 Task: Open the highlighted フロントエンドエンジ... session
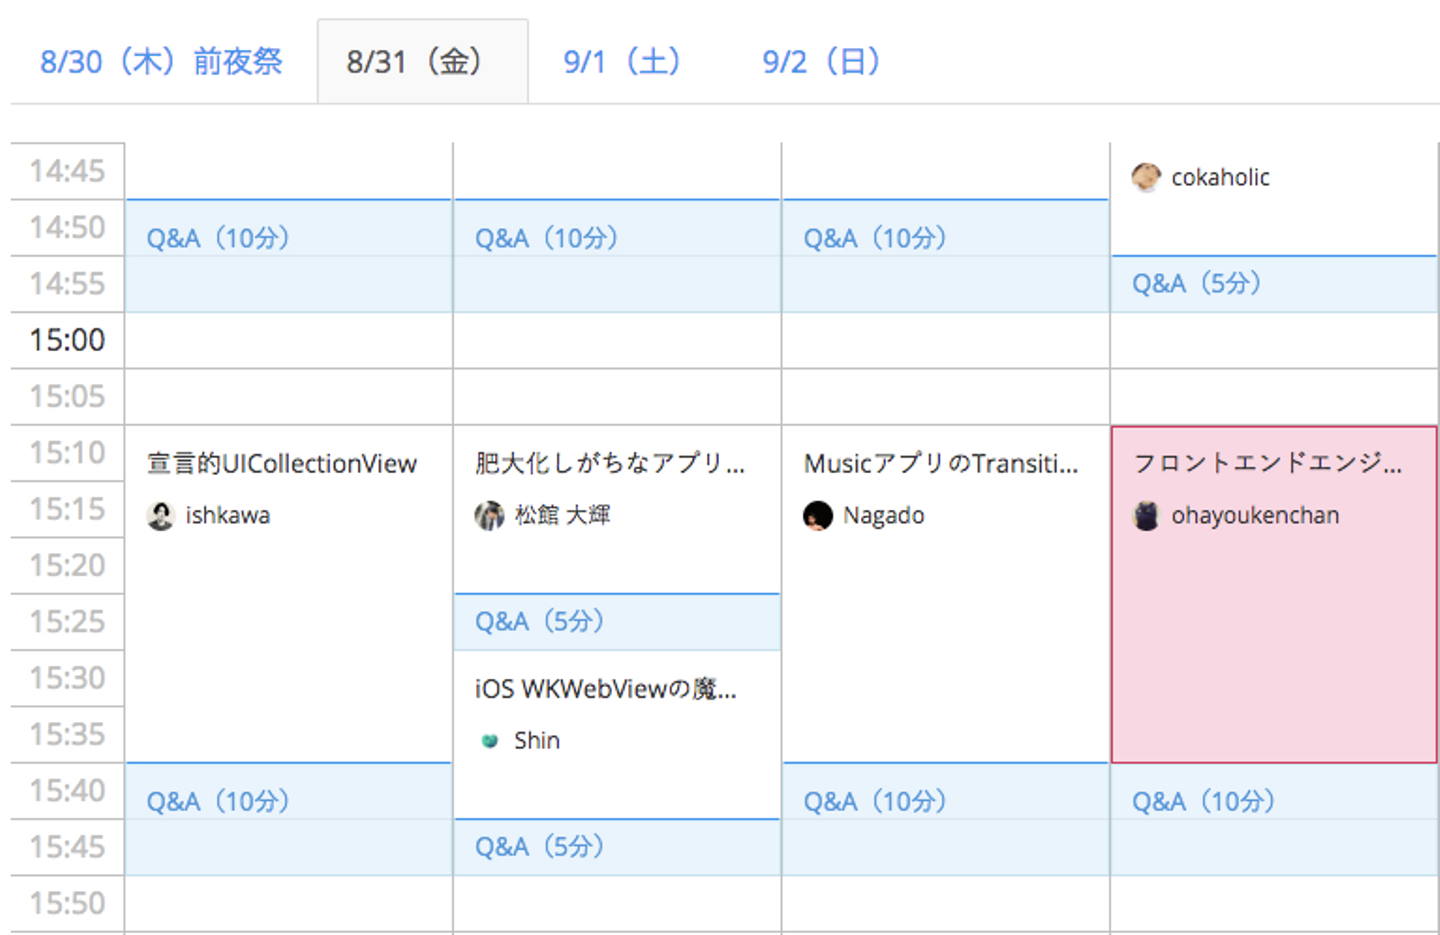(1267, 464)
